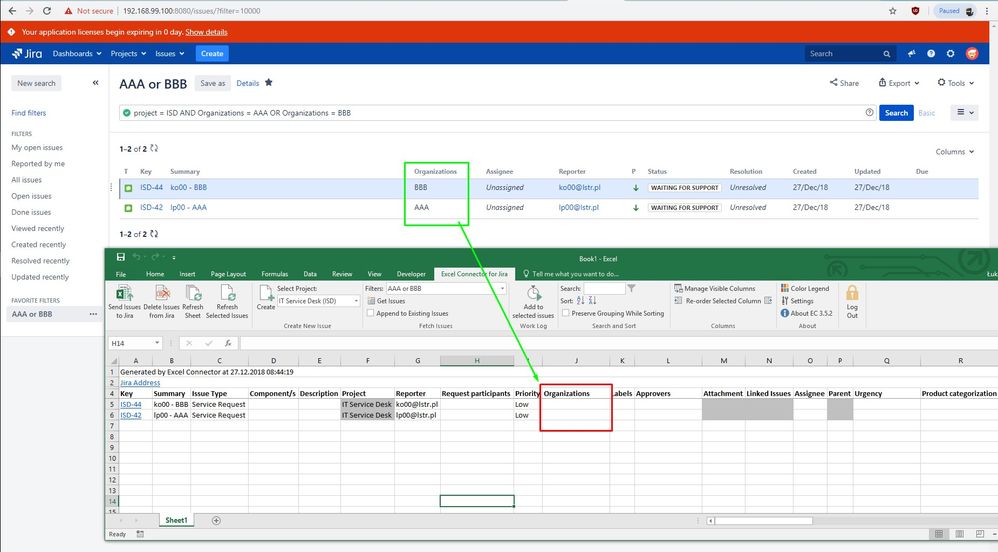
Task: Switch to the Page Layout tab
Action: [x=228, y=274]
